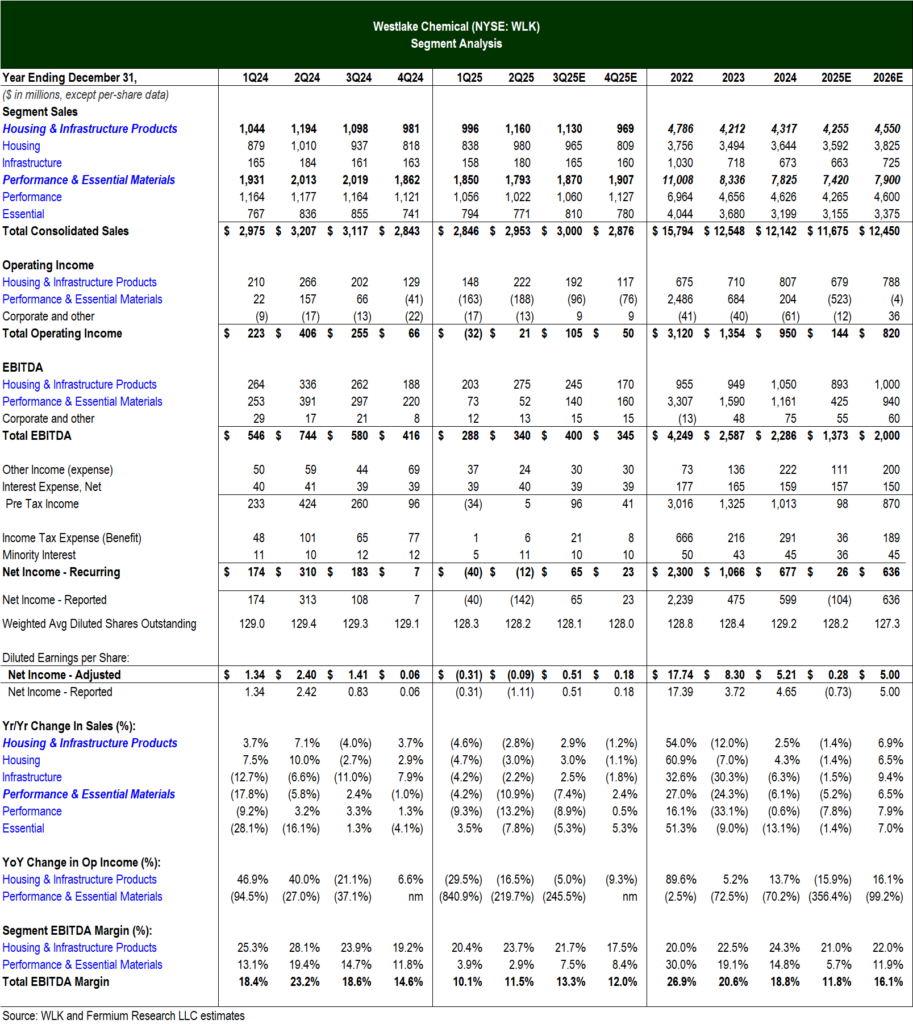Click the YoY Change in Op Income (%) heading
The image size is (913, 1024).
82,862
